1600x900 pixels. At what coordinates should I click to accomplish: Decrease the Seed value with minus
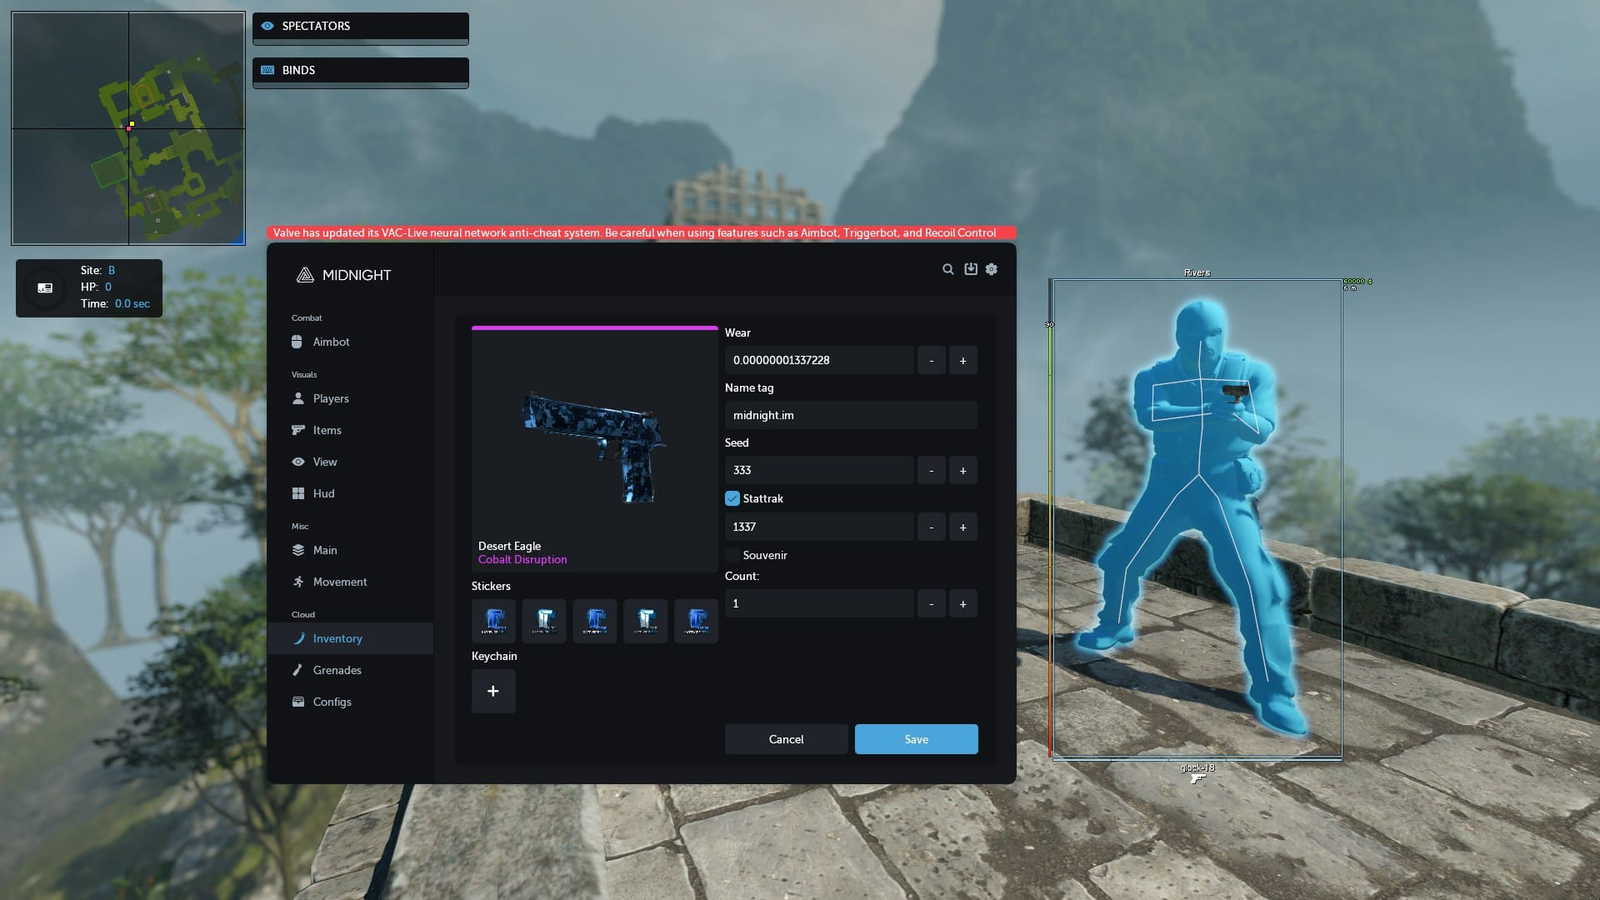pyautogui.click(x=931, y=470)
